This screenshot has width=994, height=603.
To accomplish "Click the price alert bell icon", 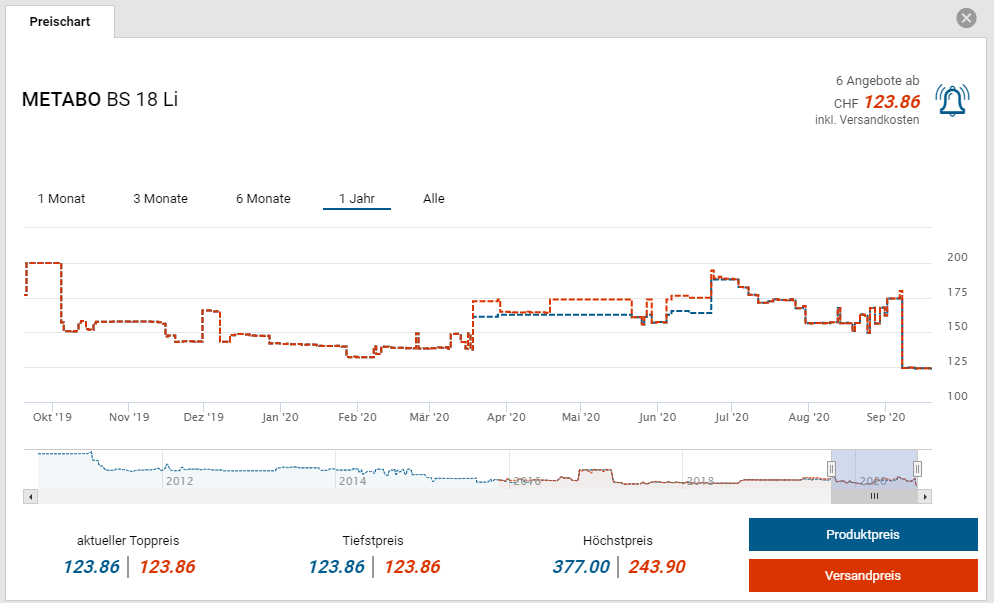I will [x=952, y=100].
